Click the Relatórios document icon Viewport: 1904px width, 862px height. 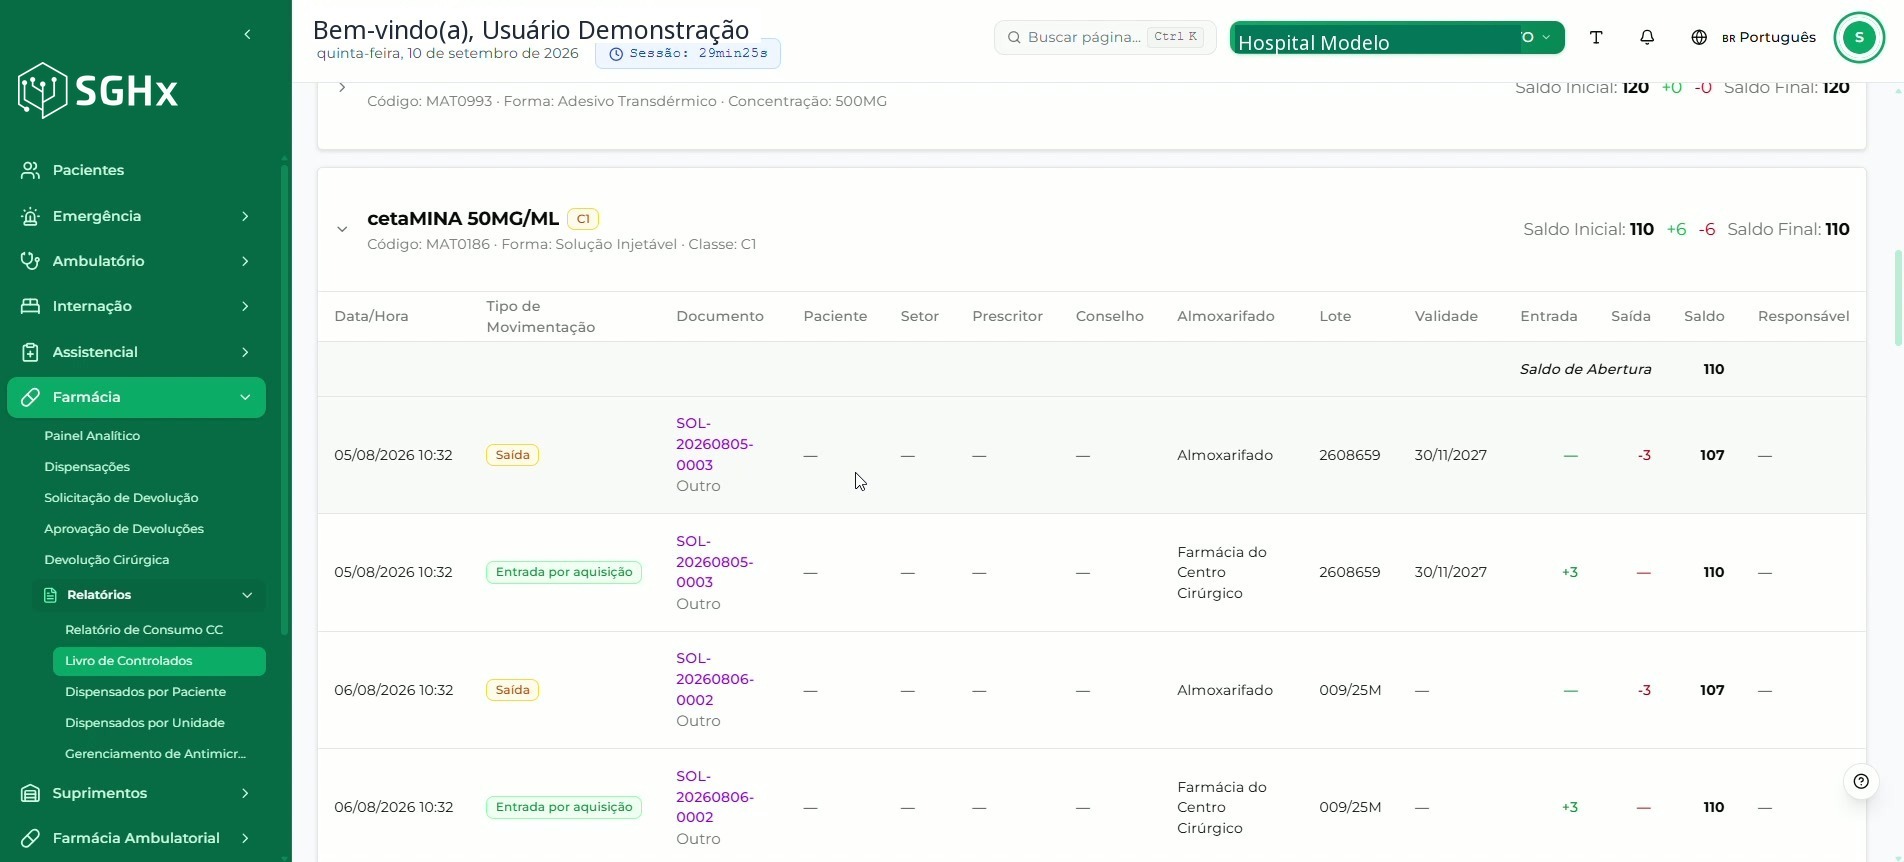50,595
